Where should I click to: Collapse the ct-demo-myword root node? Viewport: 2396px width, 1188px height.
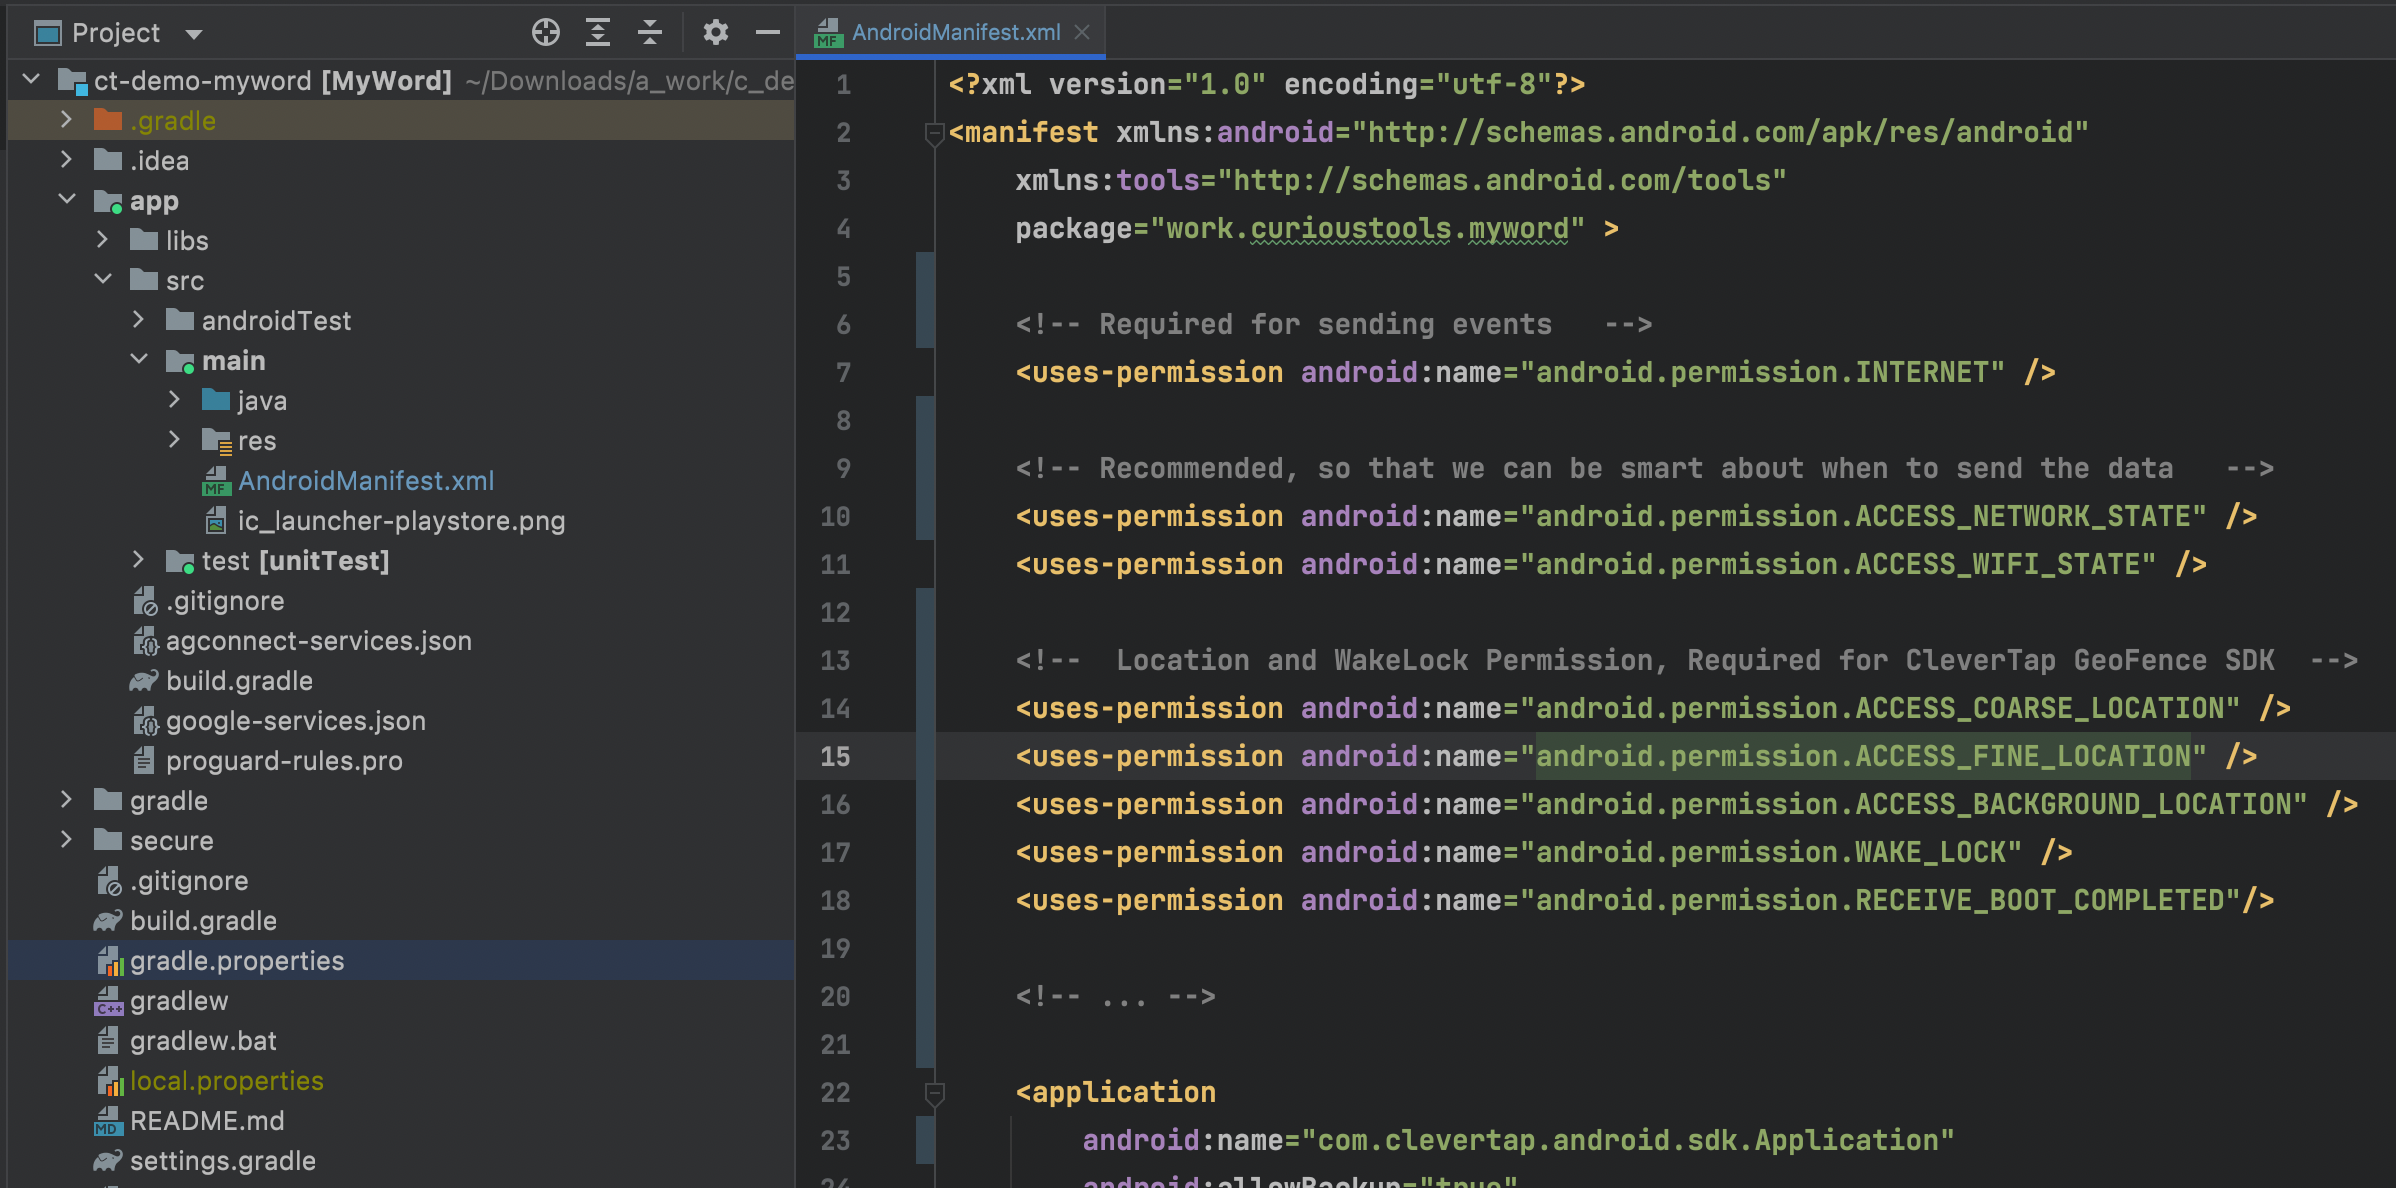[x=31, y=79]
